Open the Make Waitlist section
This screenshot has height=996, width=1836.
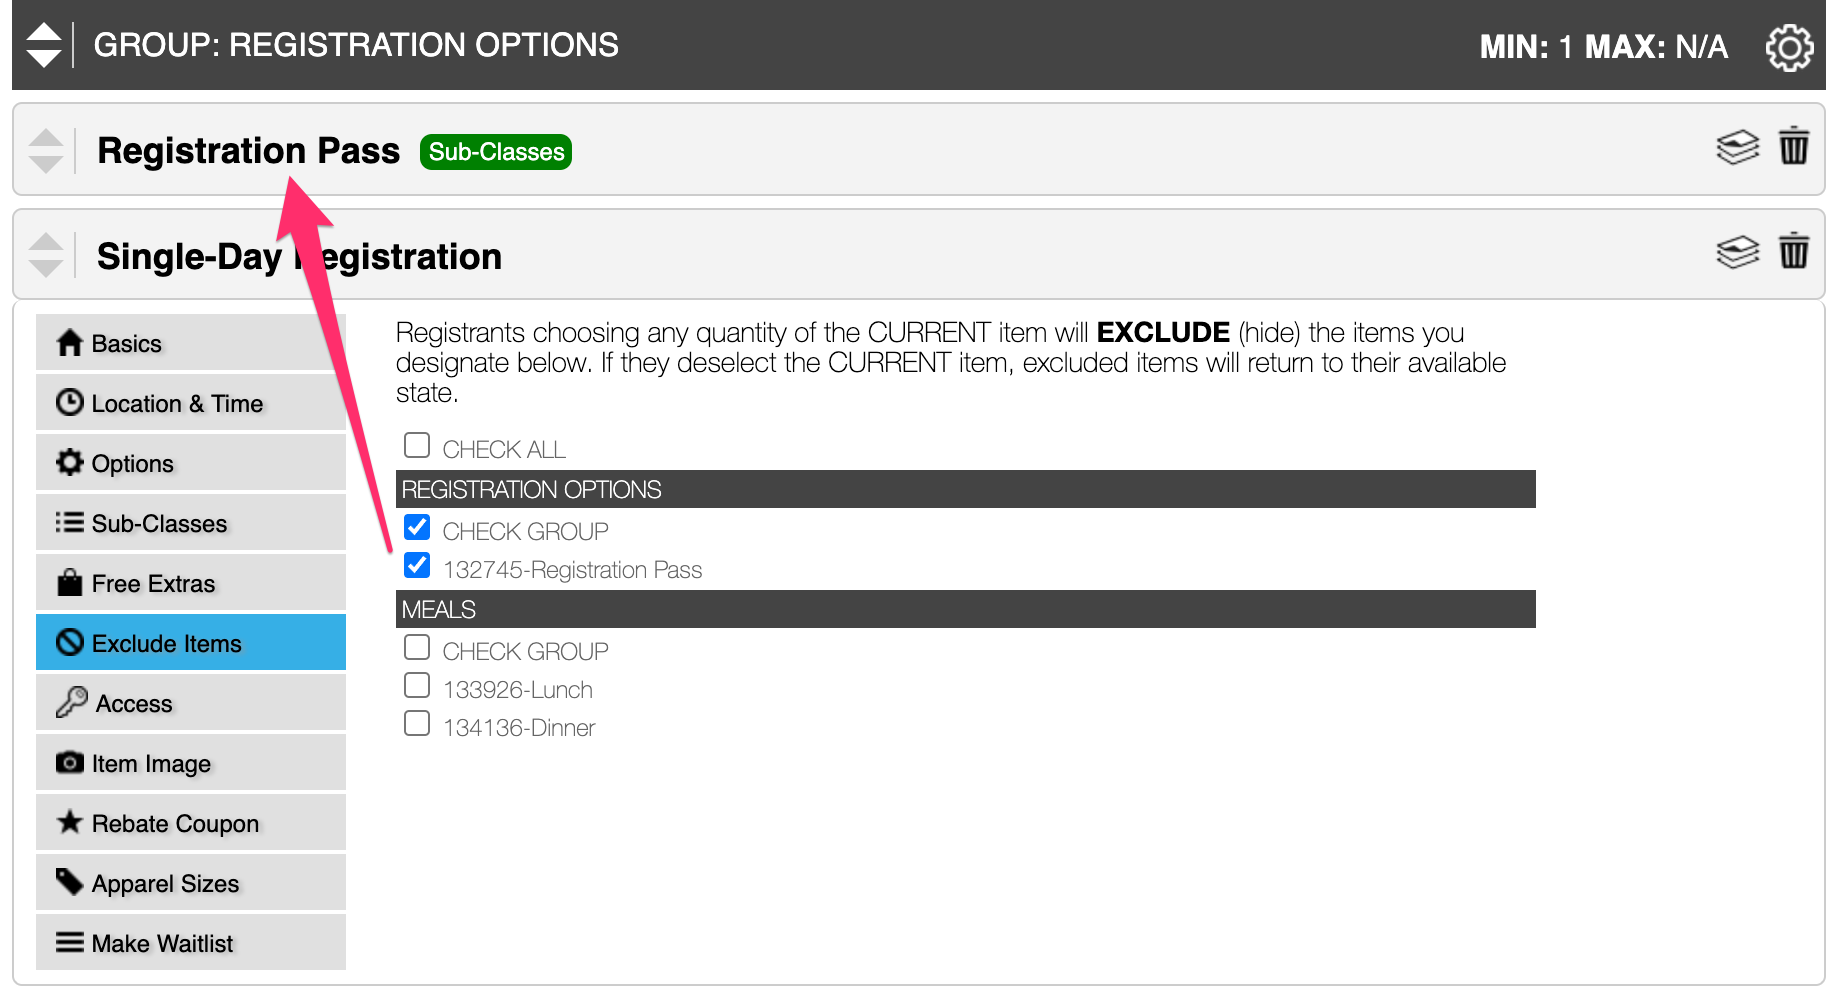191,943
